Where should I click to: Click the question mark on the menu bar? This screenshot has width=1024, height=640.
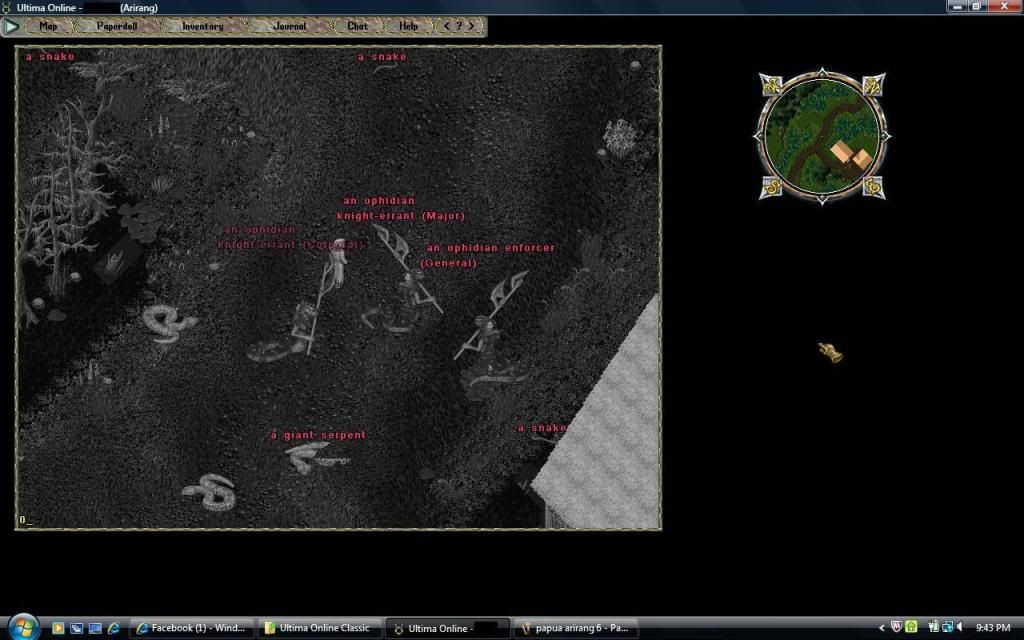click(459, 26)
